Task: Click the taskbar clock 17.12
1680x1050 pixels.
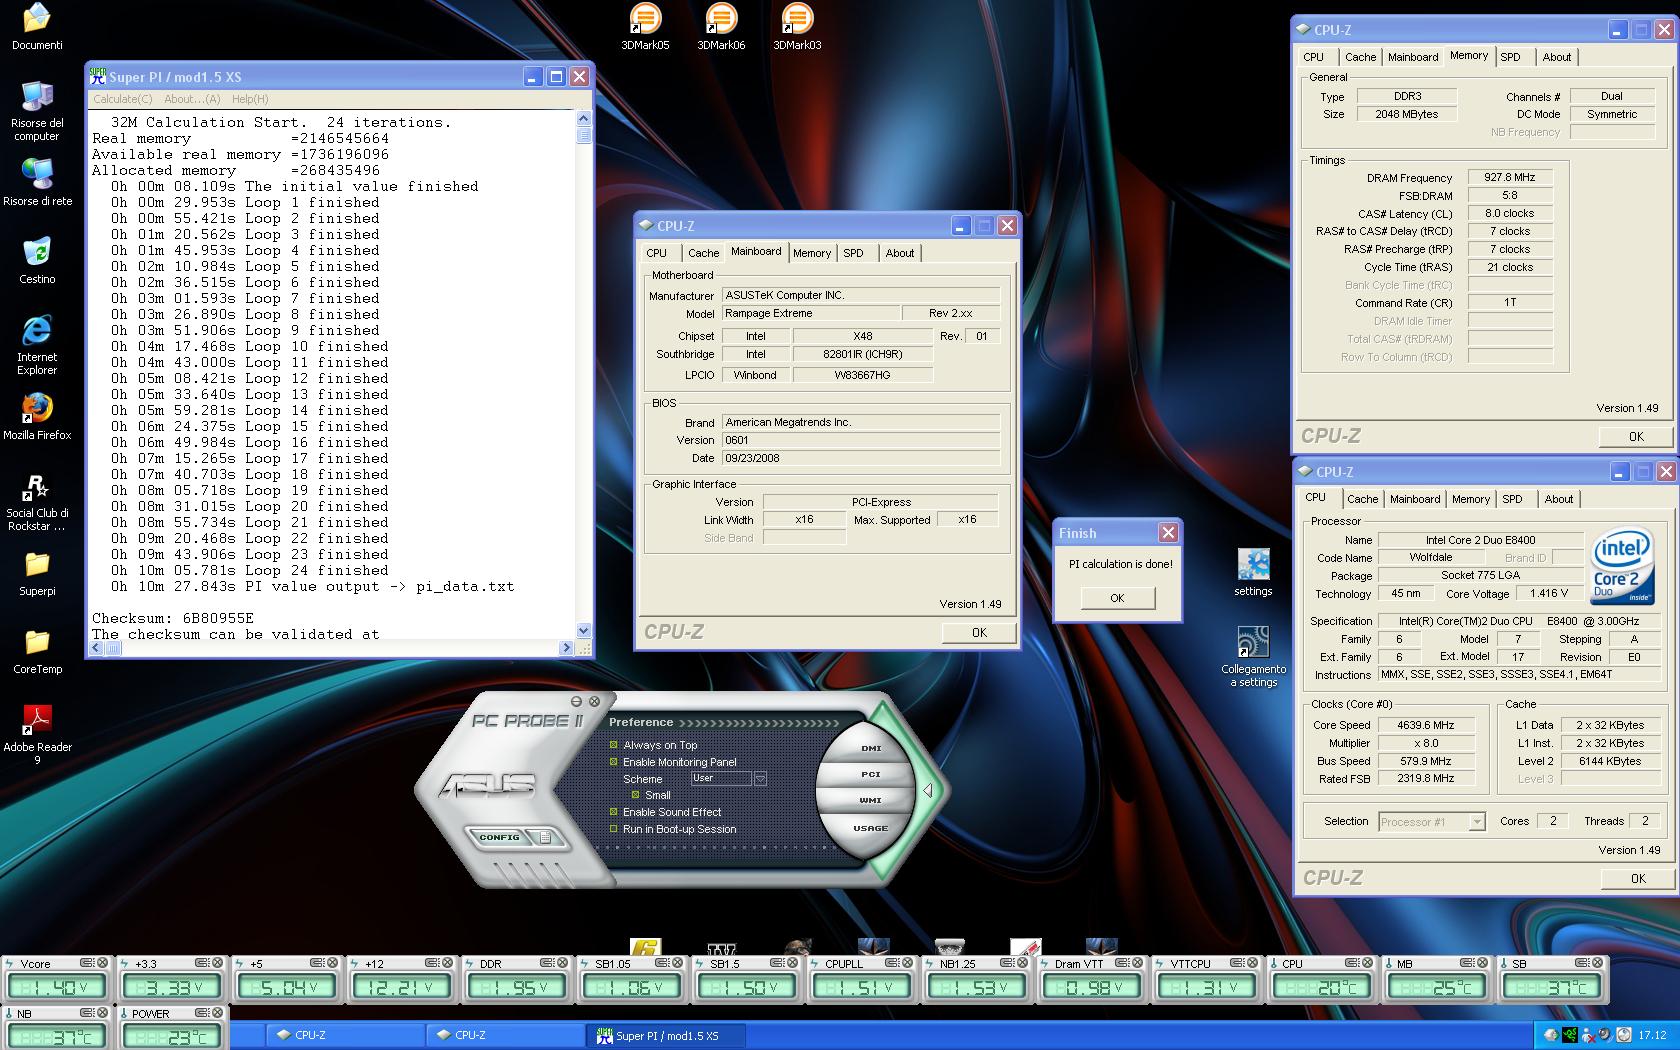Action: pyautogui.click(x=1652, y=1035)
